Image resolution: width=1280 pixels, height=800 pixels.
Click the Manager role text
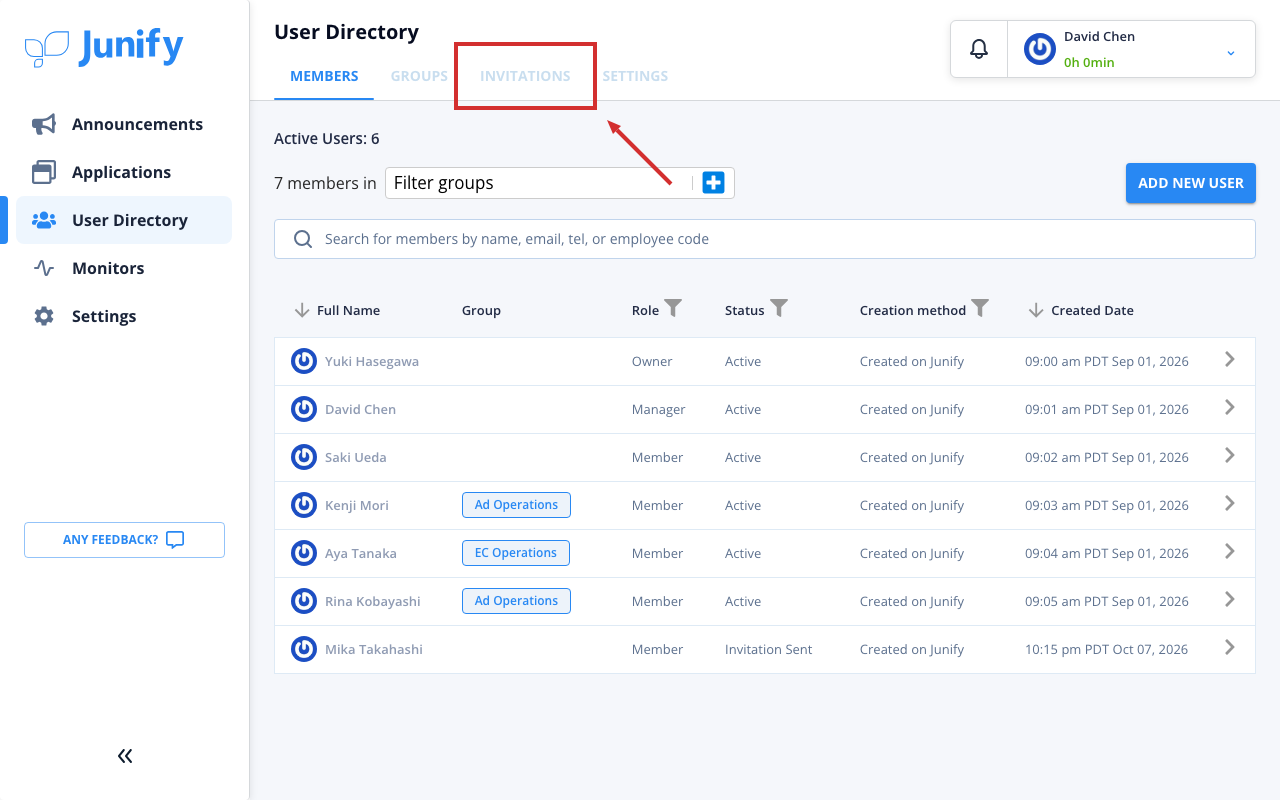[x=659, y=409]
